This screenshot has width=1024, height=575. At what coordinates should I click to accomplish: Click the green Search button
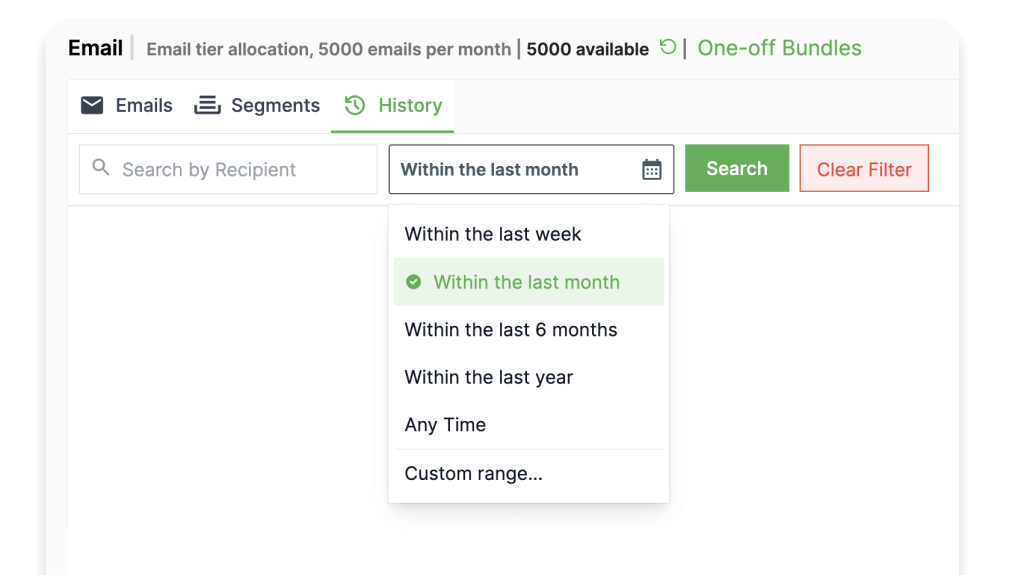737,169
